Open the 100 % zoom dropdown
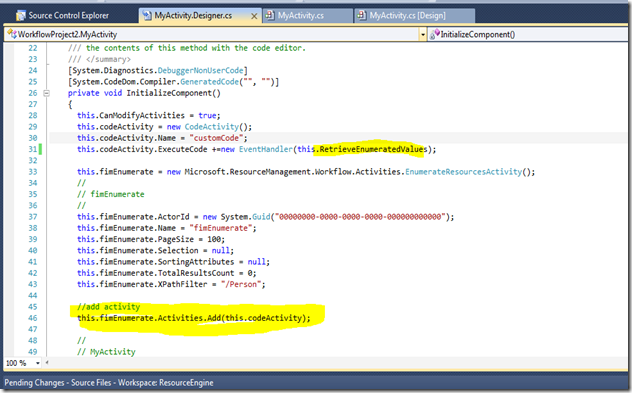Image resolution: width=632 pixels, height=393 pixels. 37,363
